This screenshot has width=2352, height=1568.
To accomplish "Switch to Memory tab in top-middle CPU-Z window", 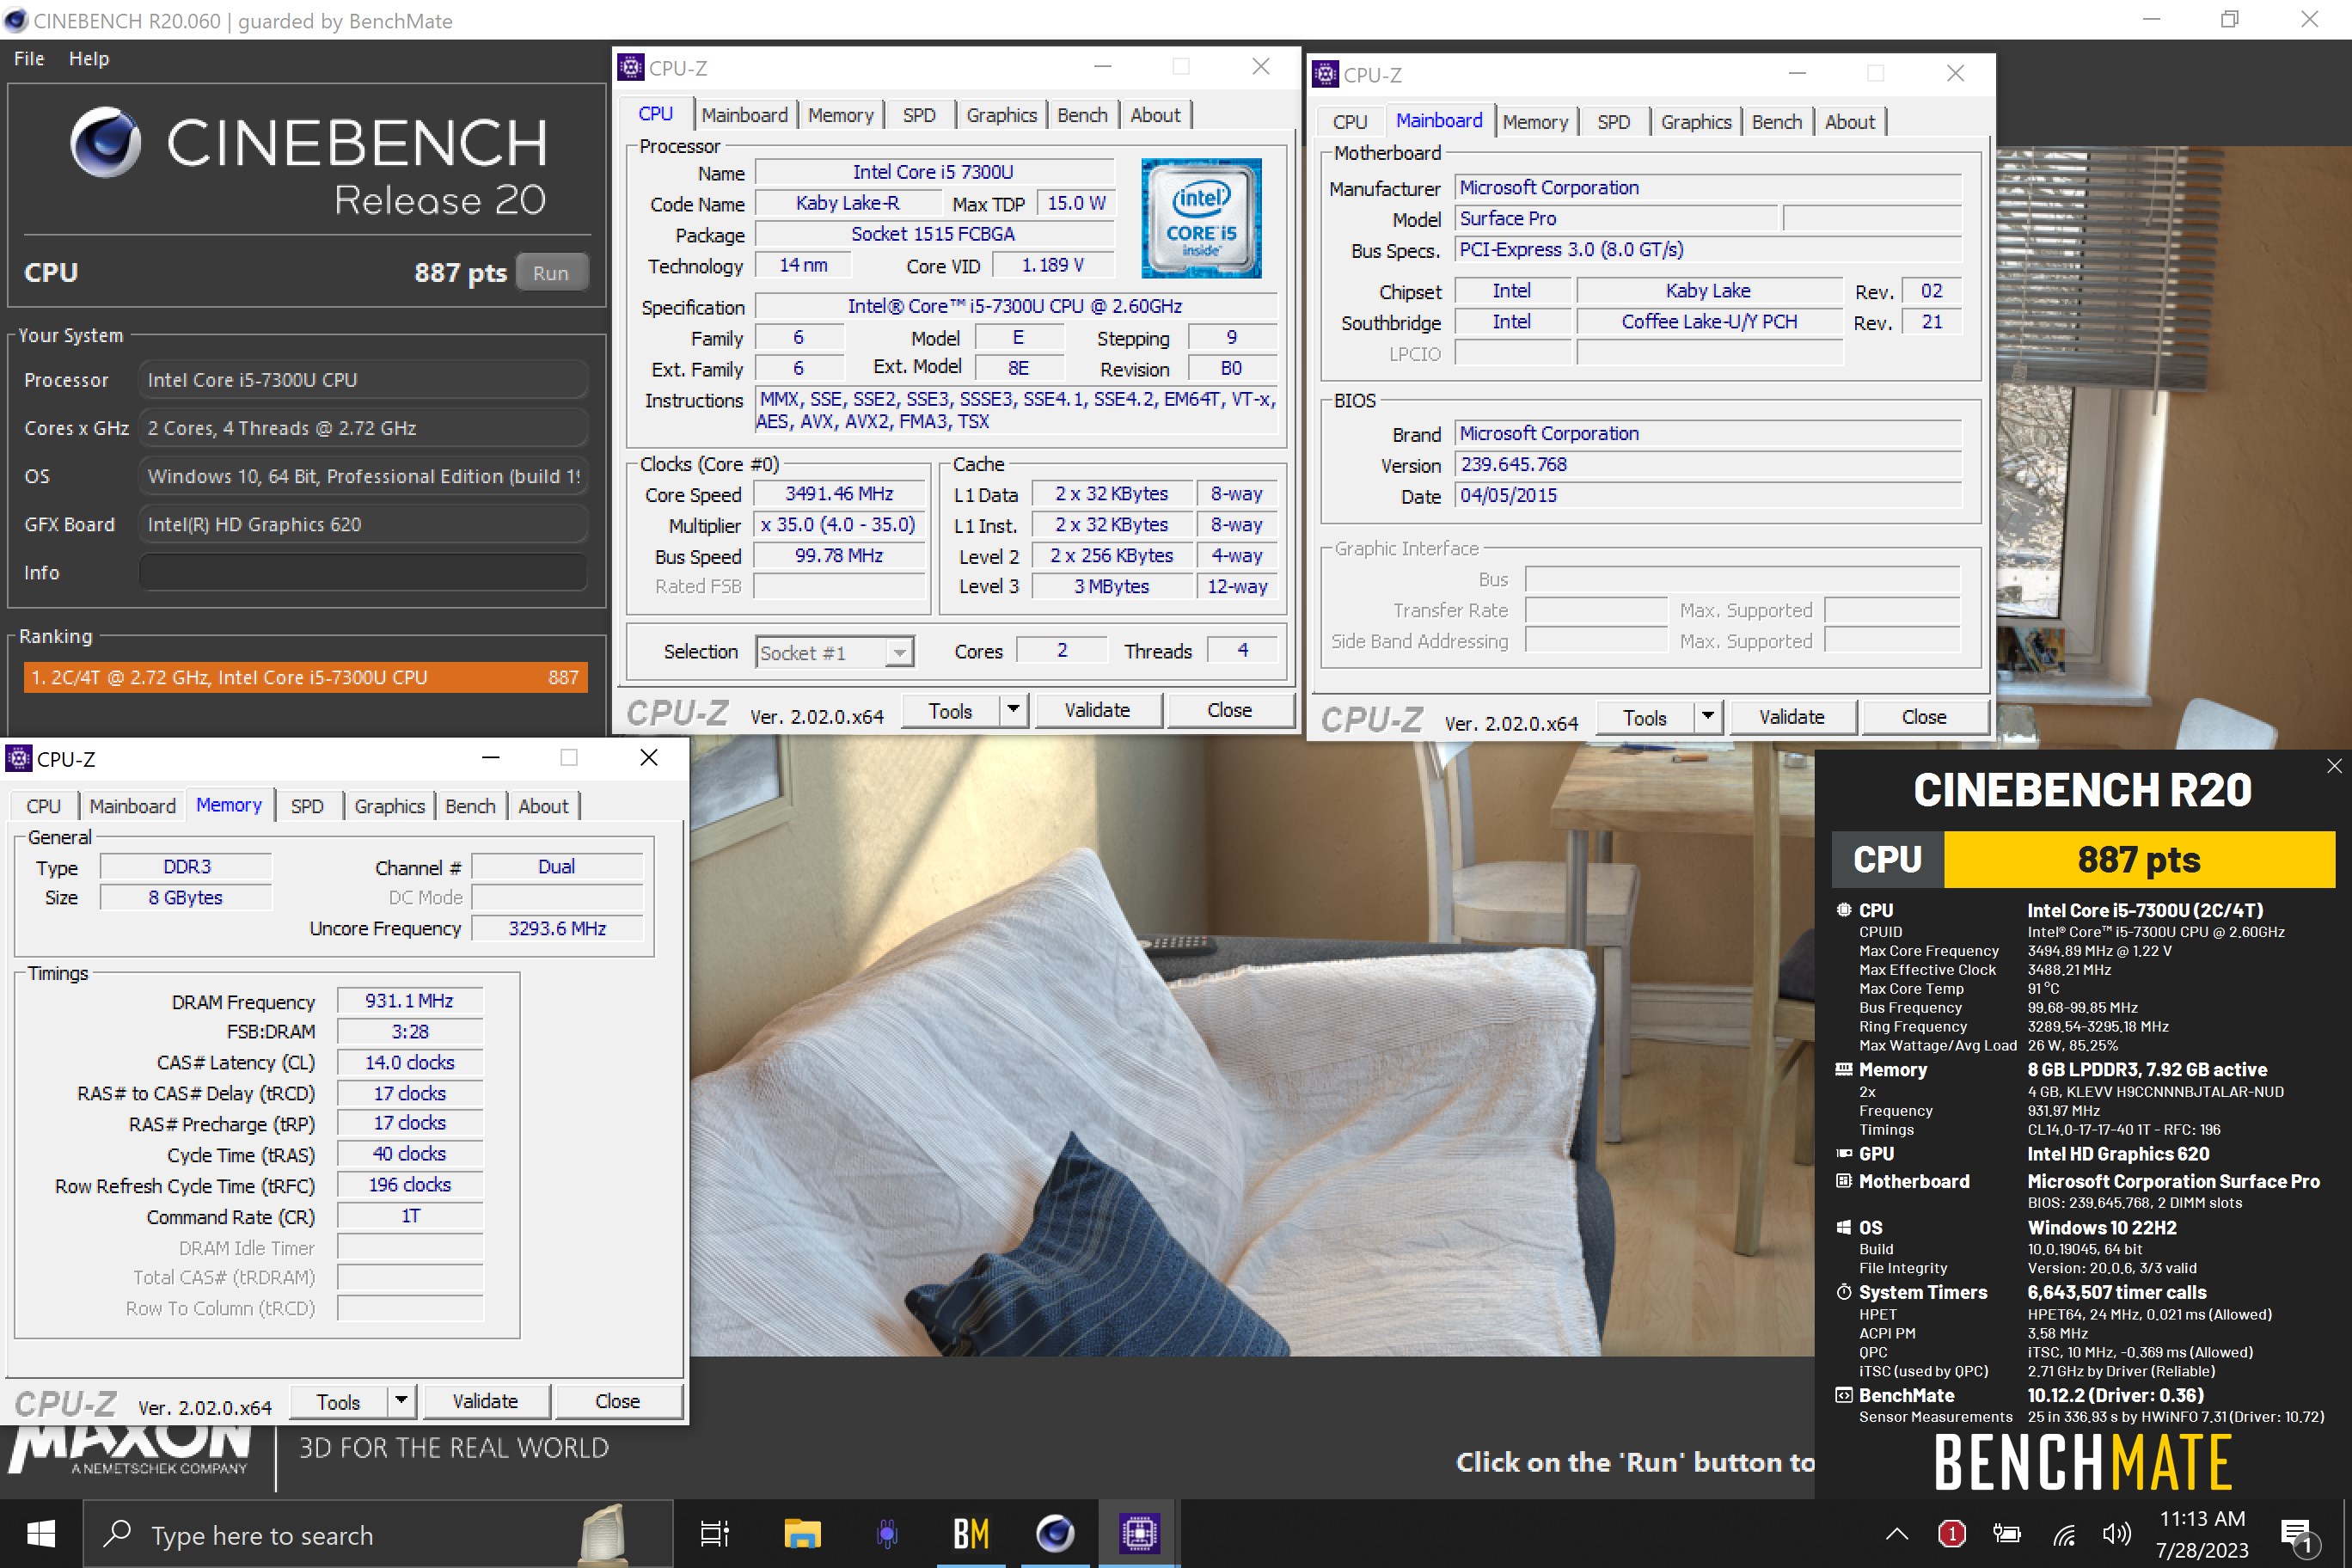I will [840, 115].
